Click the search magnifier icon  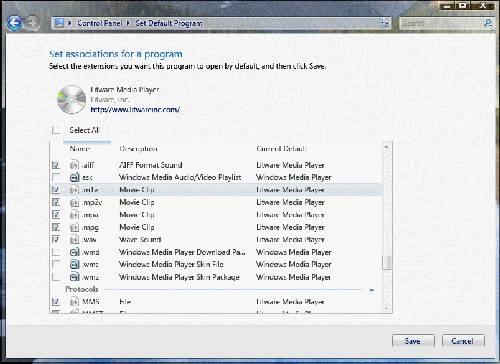[x=488, y=23]
